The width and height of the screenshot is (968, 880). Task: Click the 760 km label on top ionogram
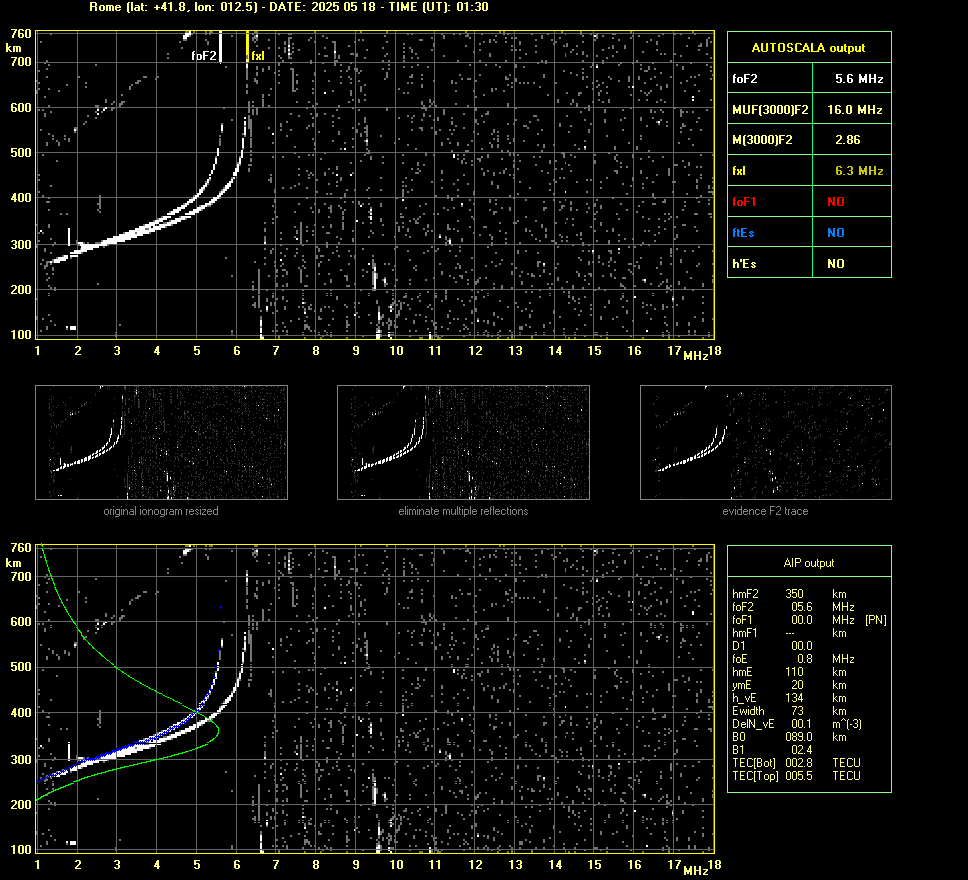[20, 35]
